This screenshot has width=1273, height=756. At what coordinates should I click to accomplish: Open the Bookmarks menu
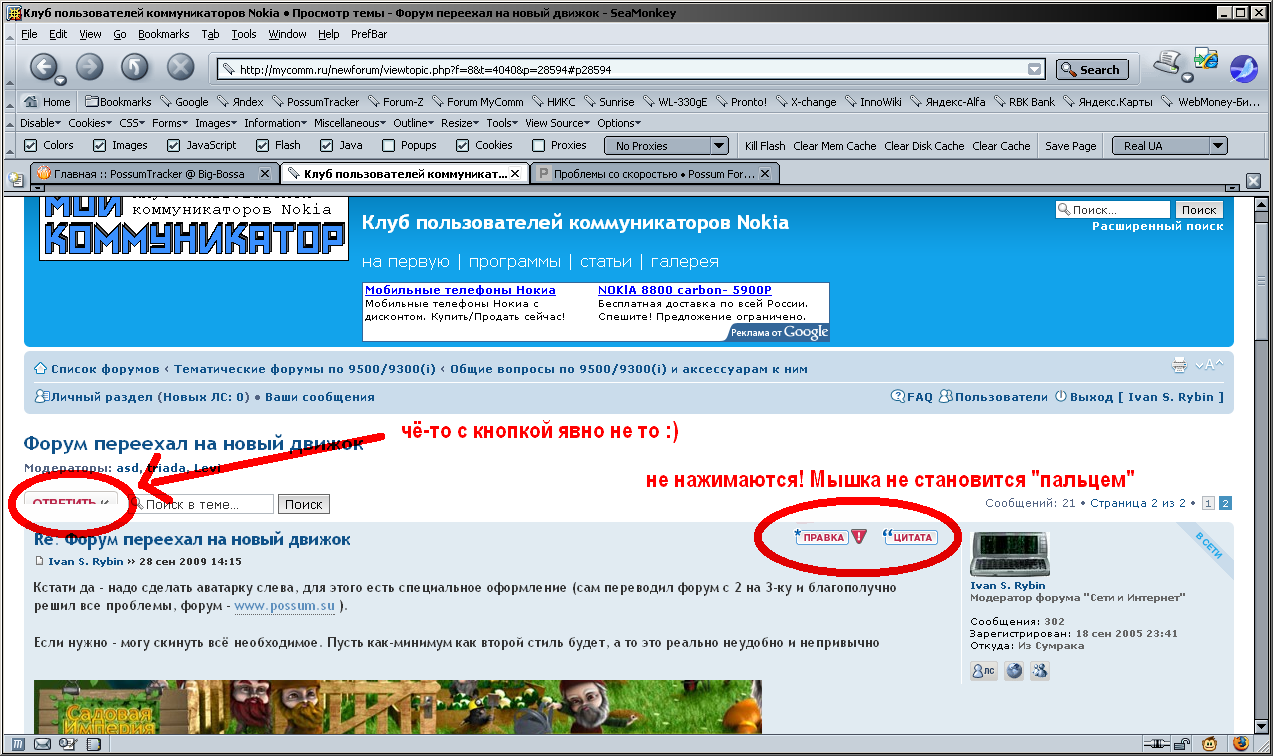164,34
